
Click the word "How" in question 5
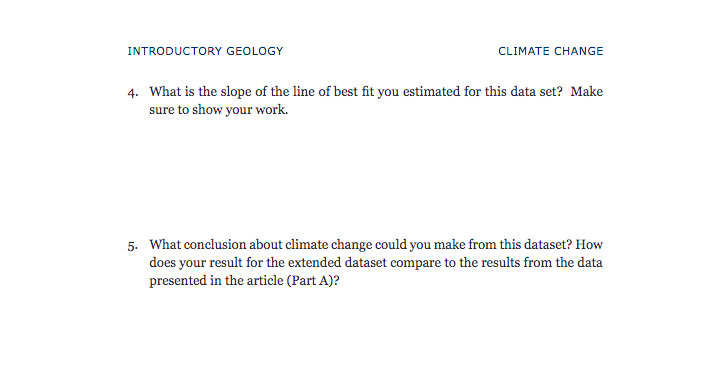tap(589, 245)
